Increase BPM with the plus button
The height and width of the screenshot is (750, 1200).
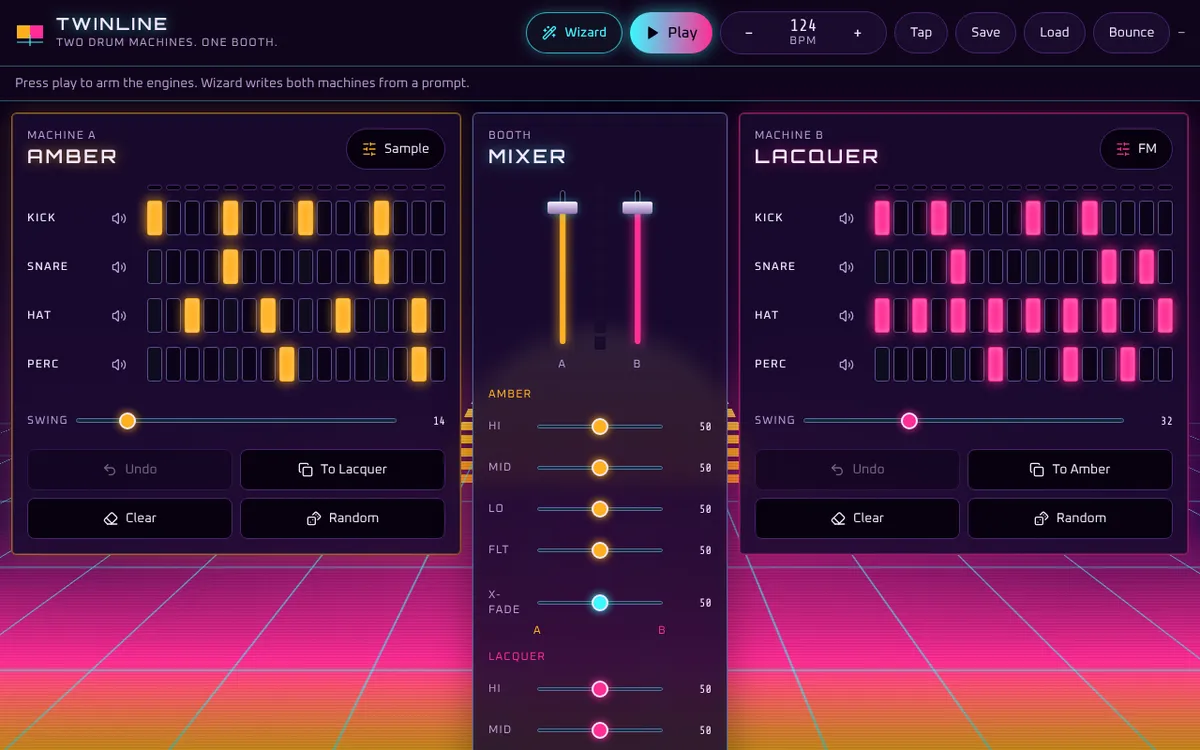[857, 33]
